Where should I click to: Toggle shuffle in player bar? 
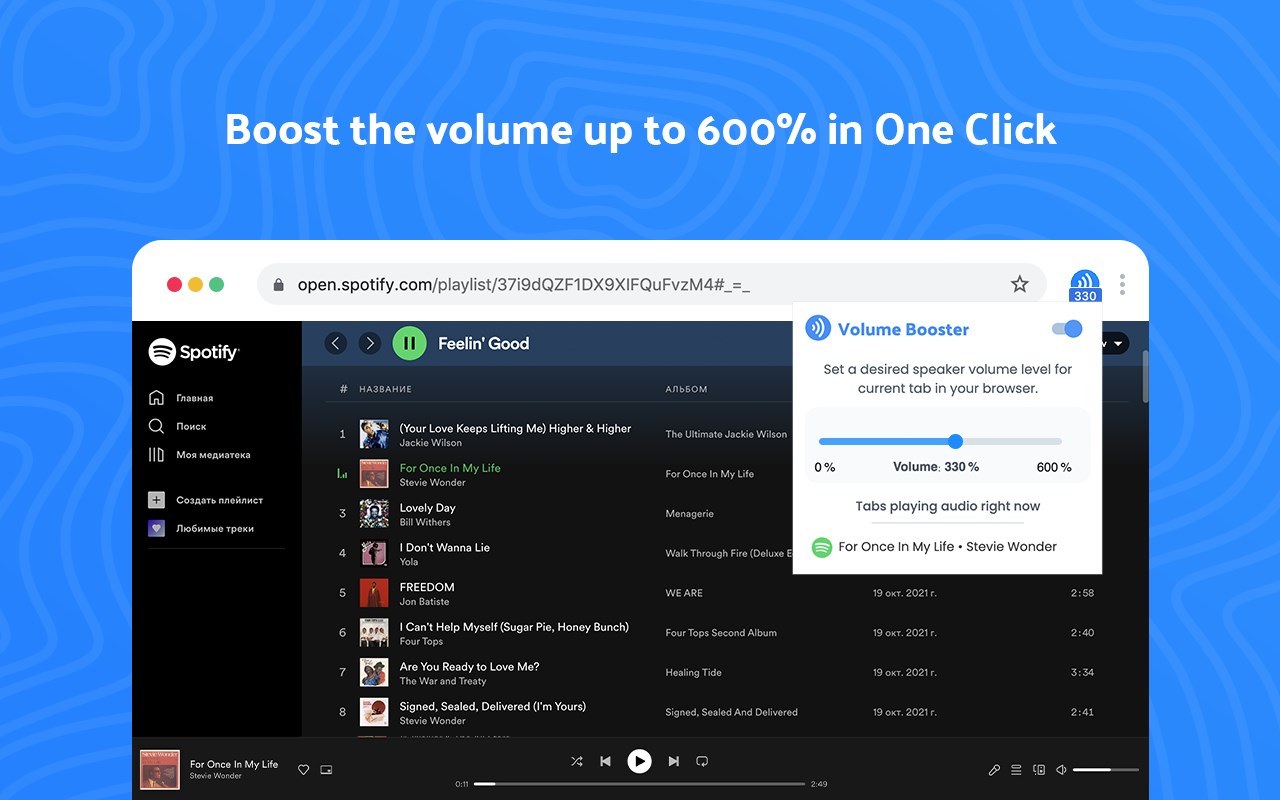[x=577, y=761]
